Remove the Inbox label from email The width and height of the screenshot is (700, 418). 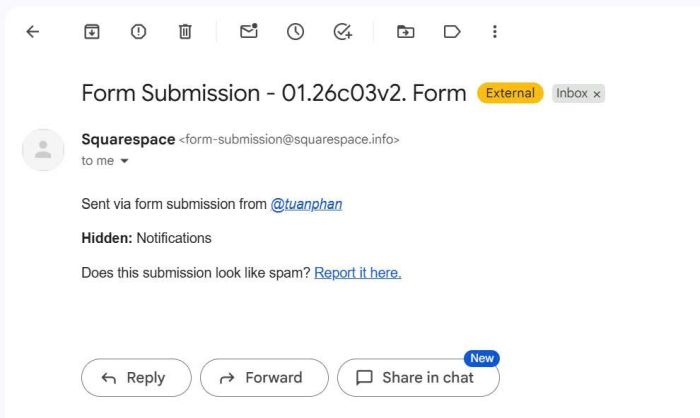point(597,94)
